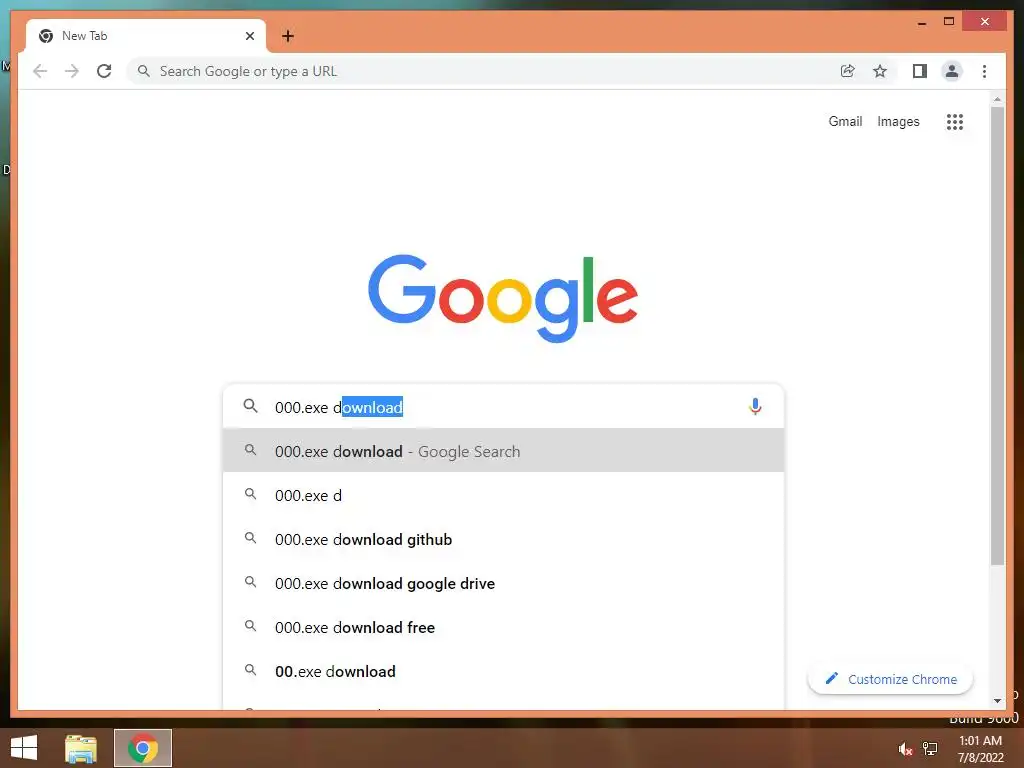Open File Explorer from the taskbar
Screen dimensions: 1024x768
coord(81,748)
